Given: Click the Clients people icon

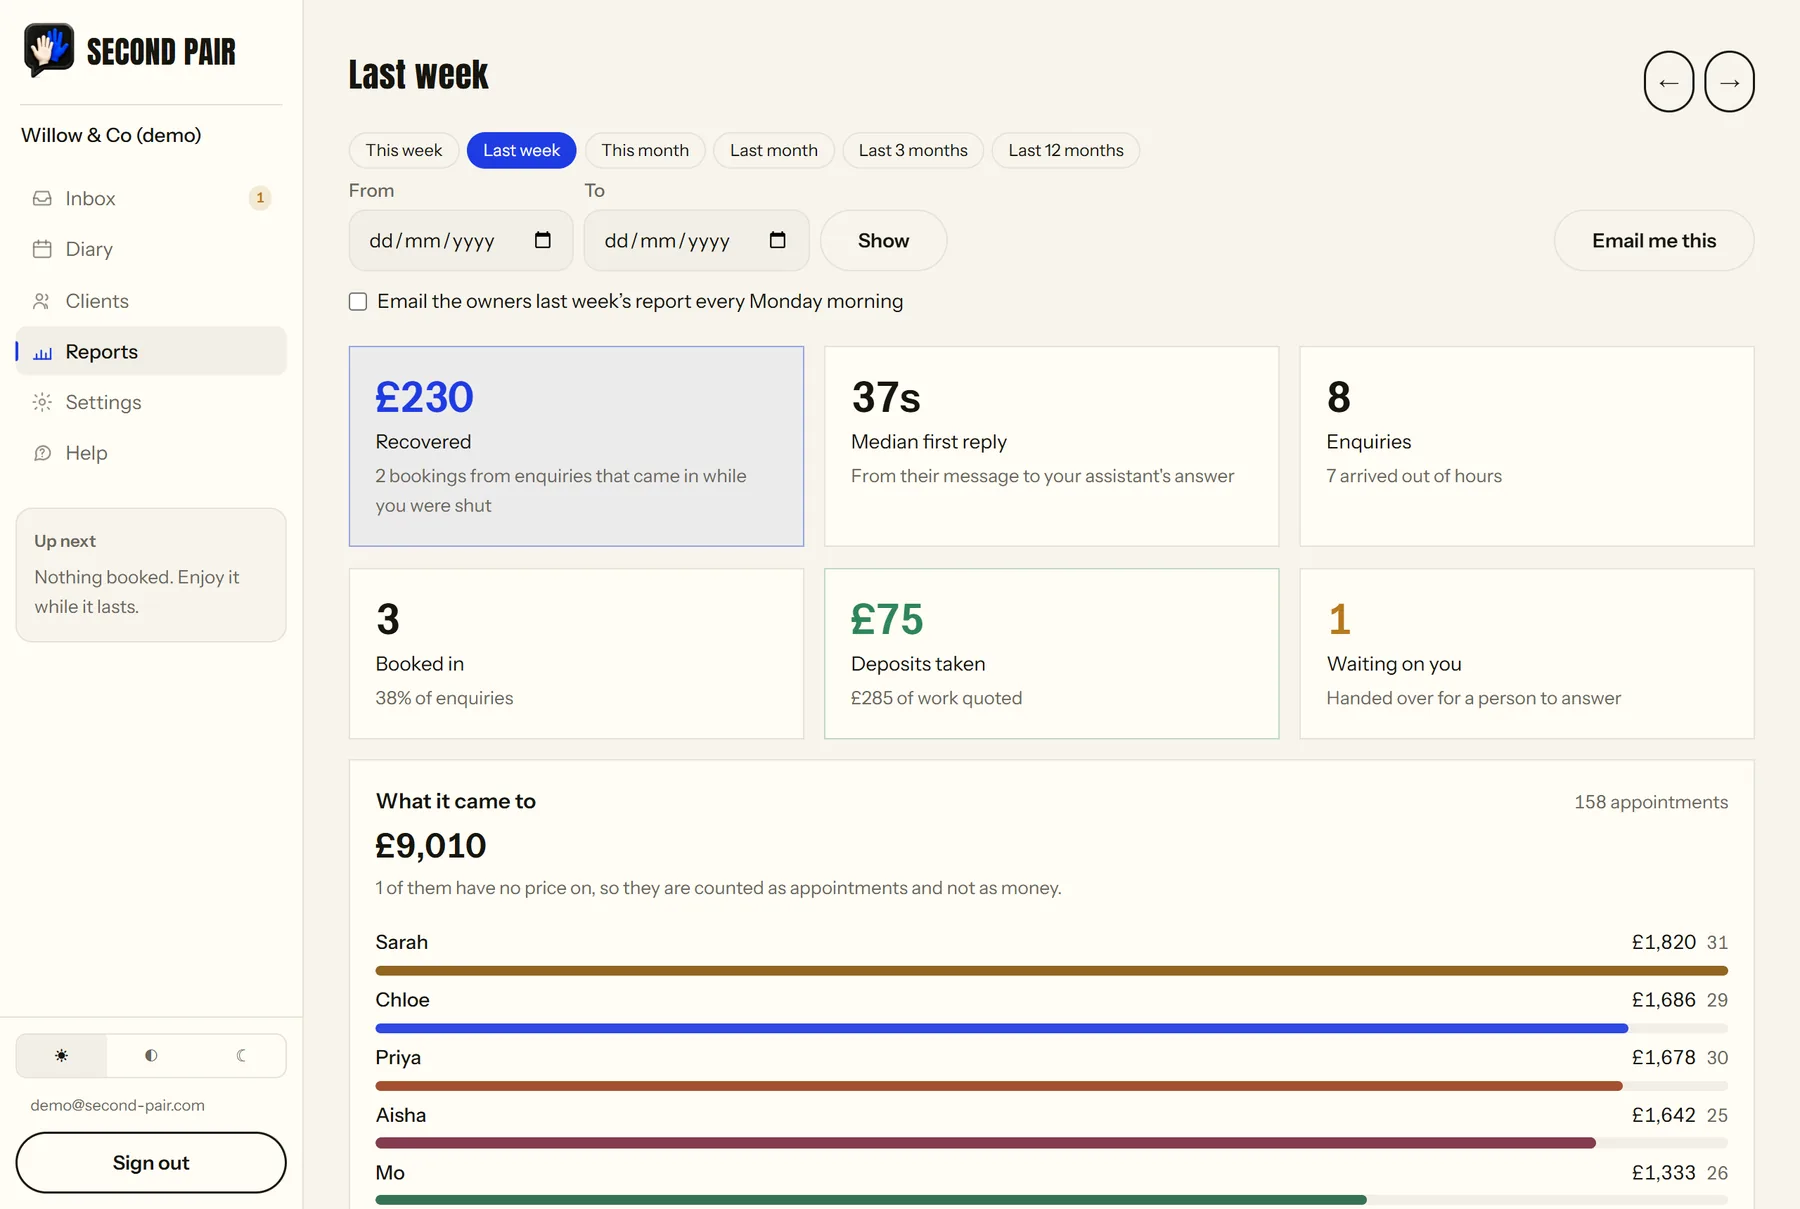Looking at the screenshot, I should click(x=42, y=301).
